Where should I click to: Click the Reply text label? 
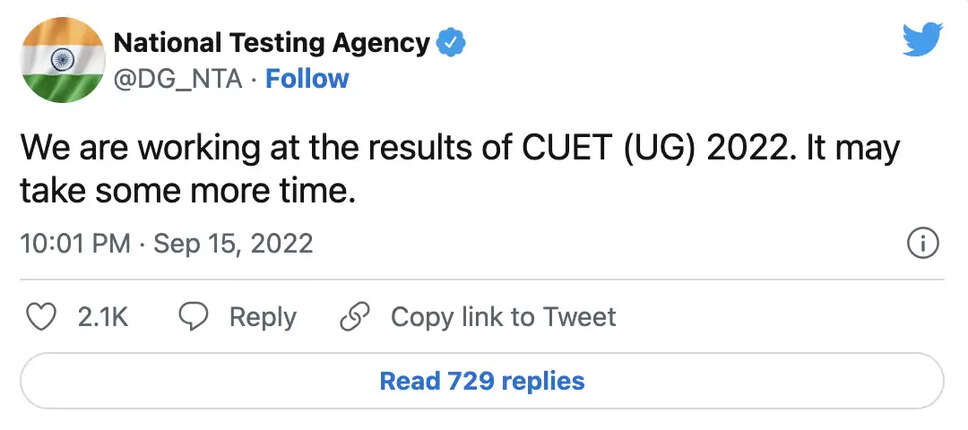262,317
